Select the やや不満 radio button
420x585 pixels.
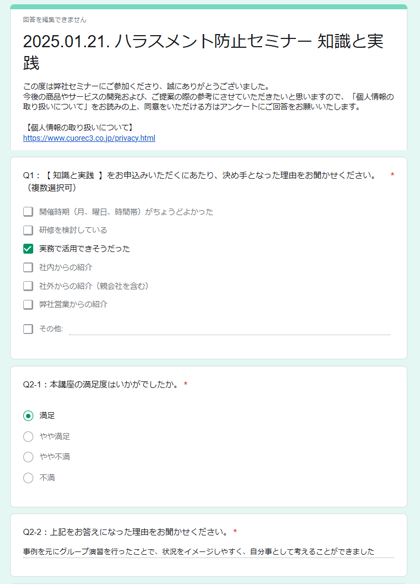point(28,457)
